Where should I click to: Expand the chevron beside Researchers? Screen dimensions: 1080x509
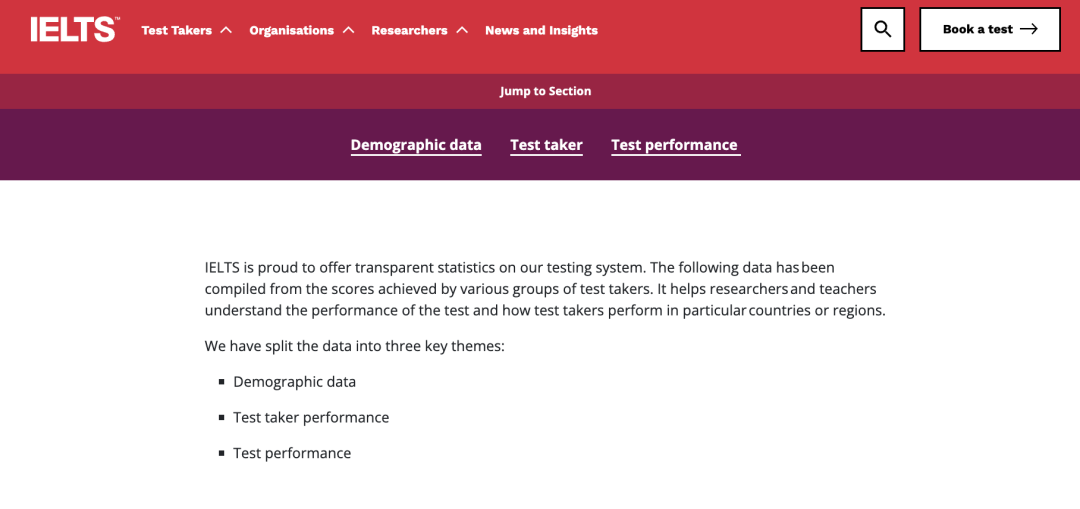click(462, 30)
